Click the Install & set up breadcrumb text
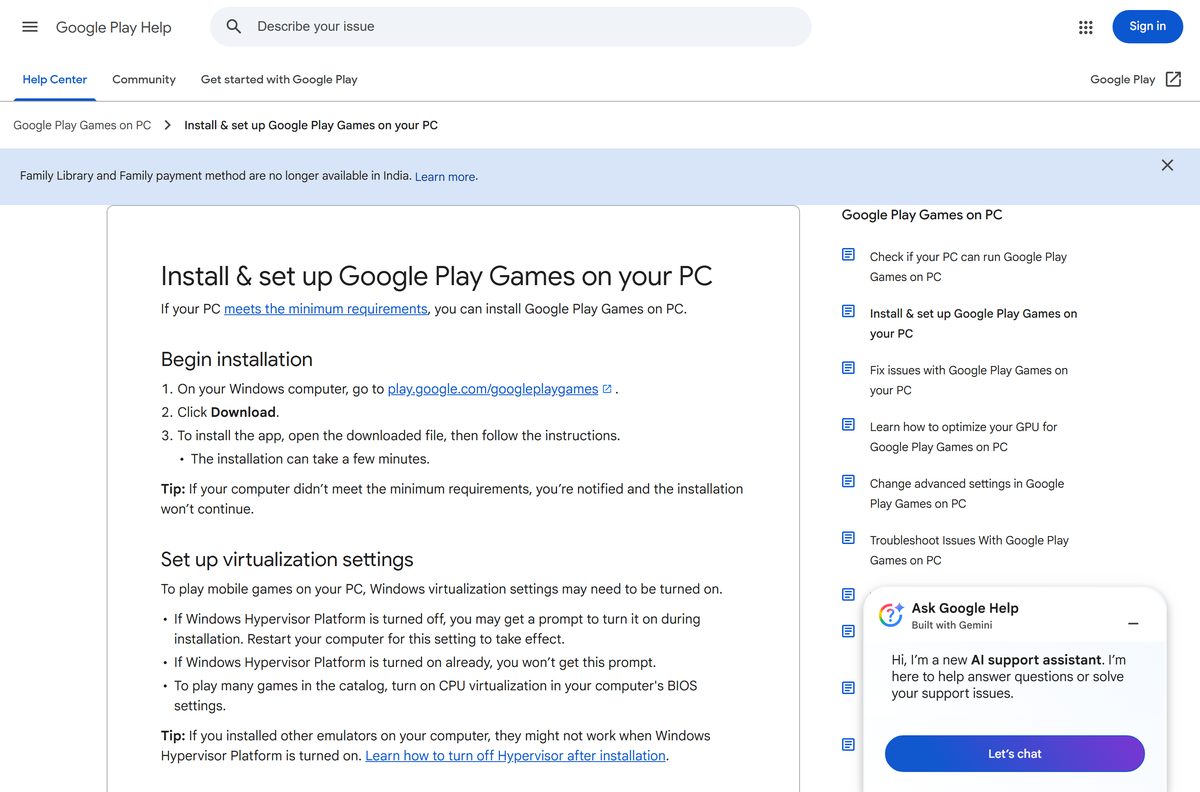This screenshot has height=792, width=1200. coord(311,125)
